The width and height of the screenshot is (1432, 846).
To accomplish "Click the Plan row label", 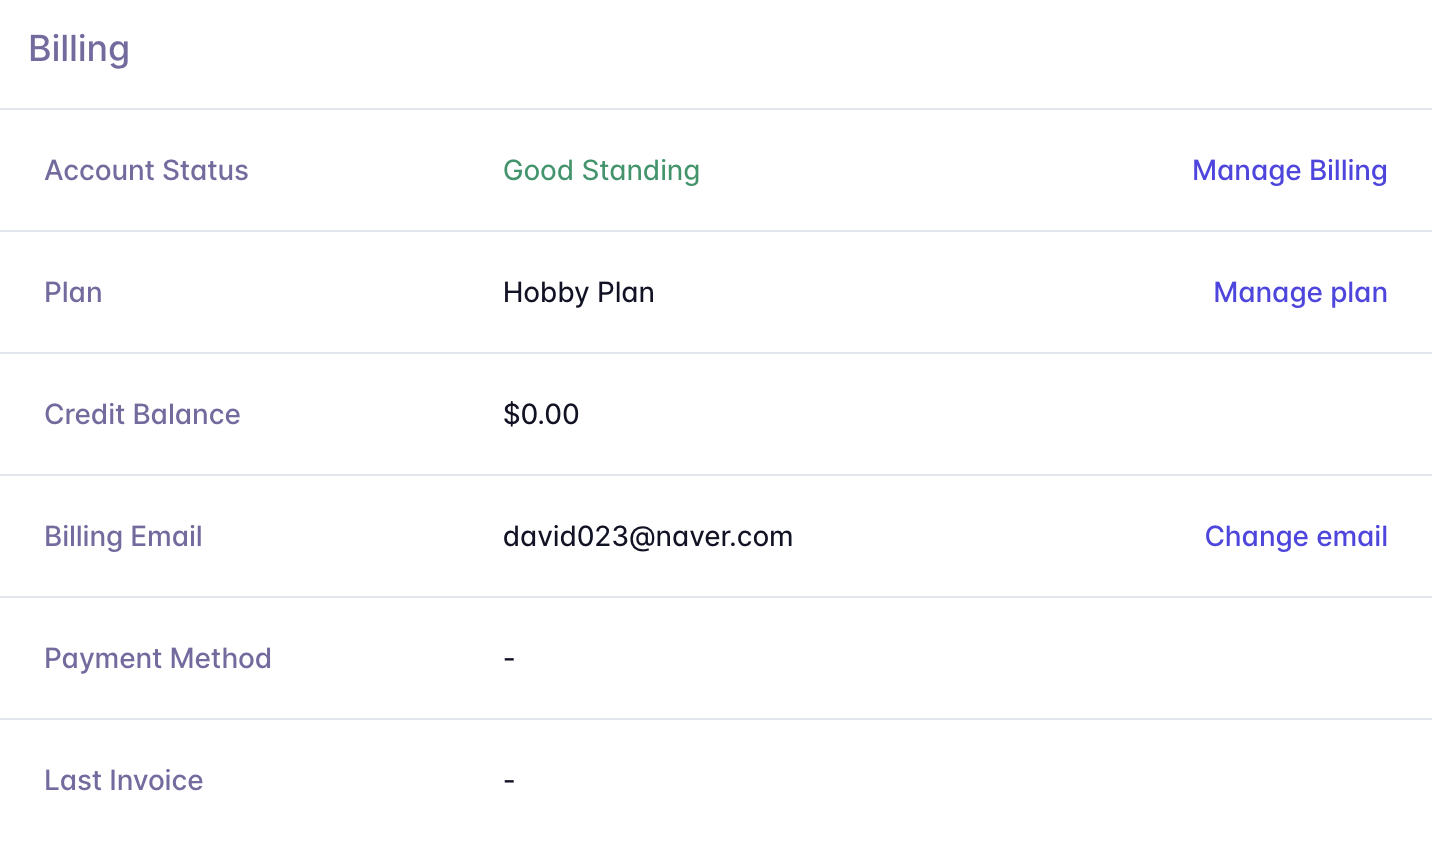I will coord(73,293).
